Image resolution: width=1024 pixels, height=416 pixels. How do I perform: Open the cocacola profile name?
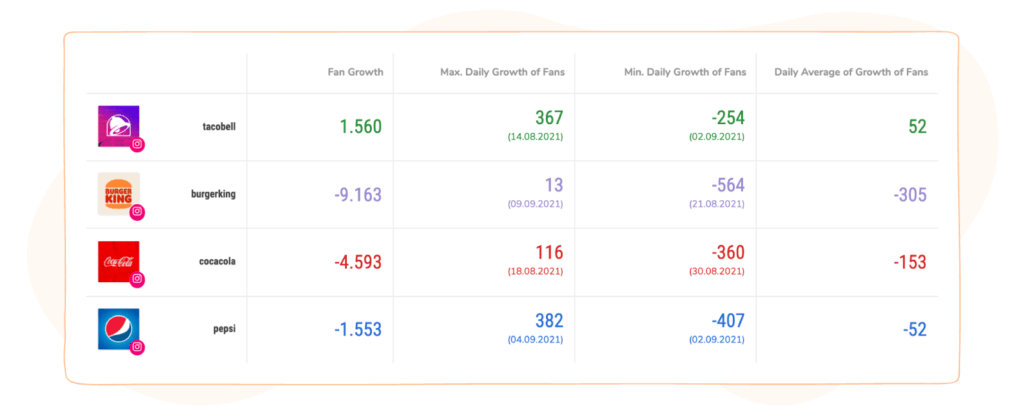217,262
